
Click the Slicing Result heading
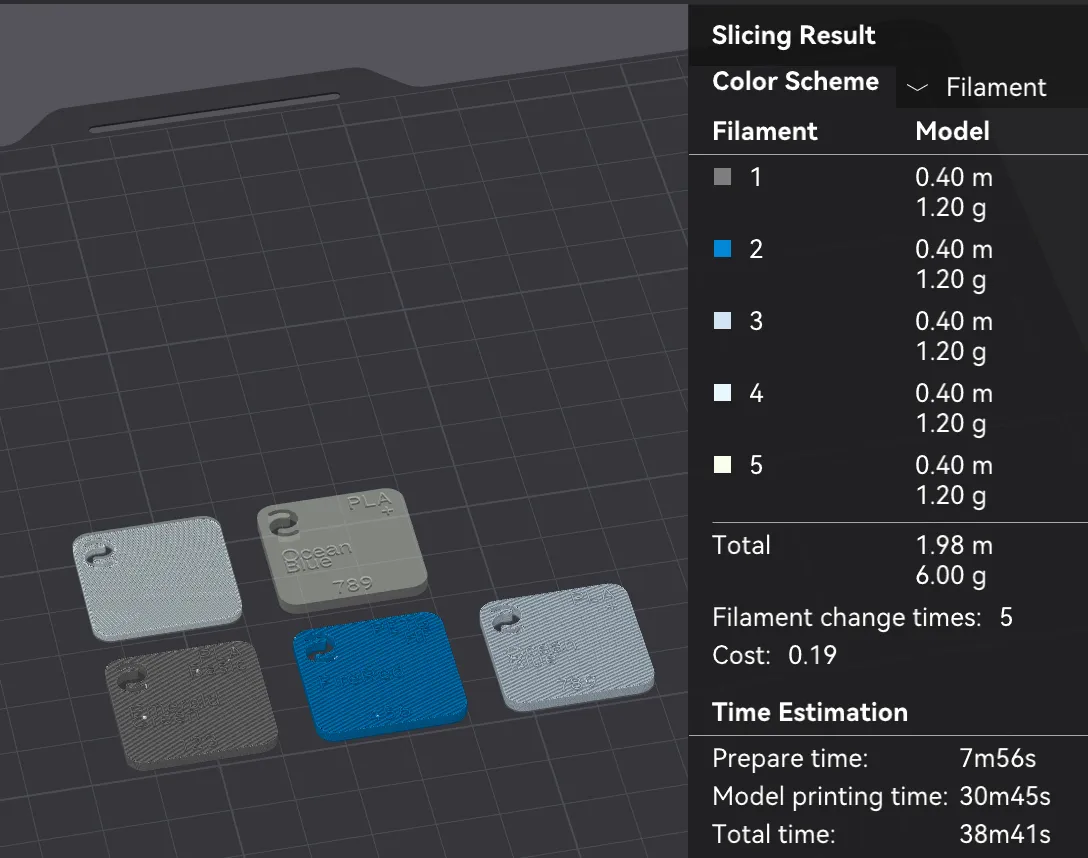(x=793, y=35)
